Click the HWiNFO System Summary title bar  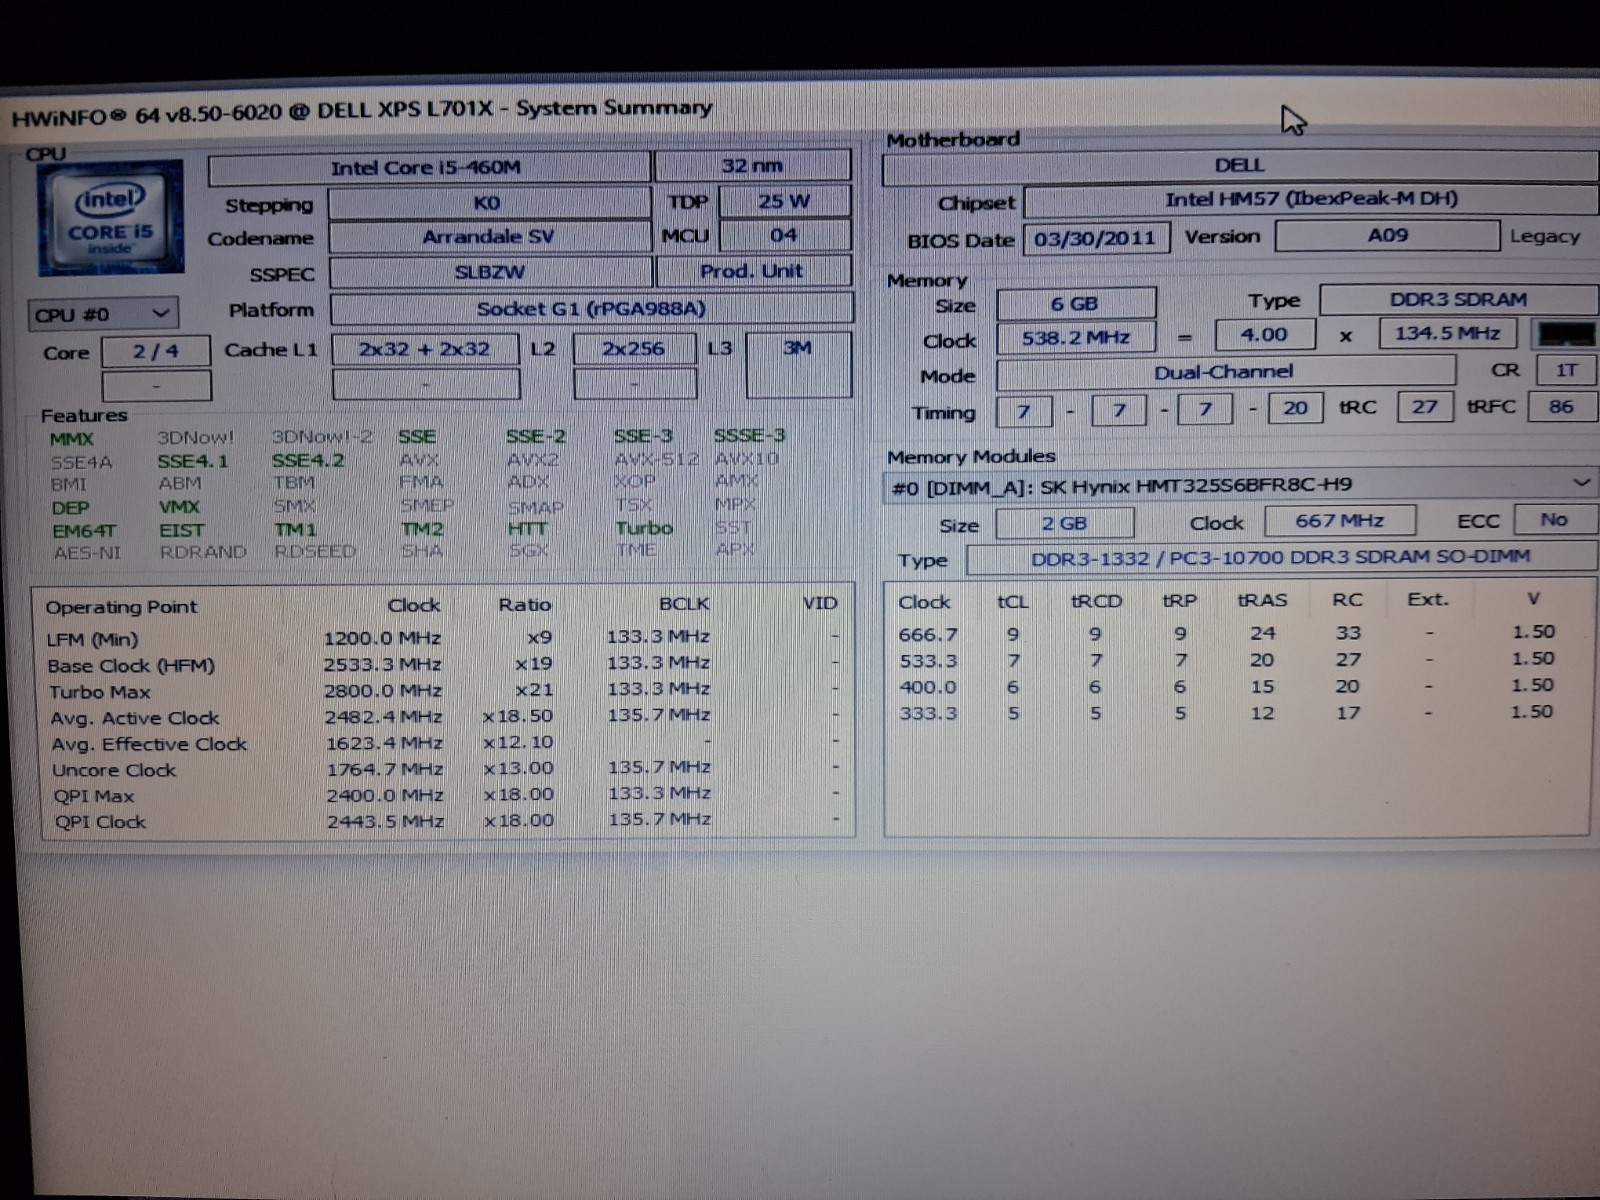tap(800, 110)
